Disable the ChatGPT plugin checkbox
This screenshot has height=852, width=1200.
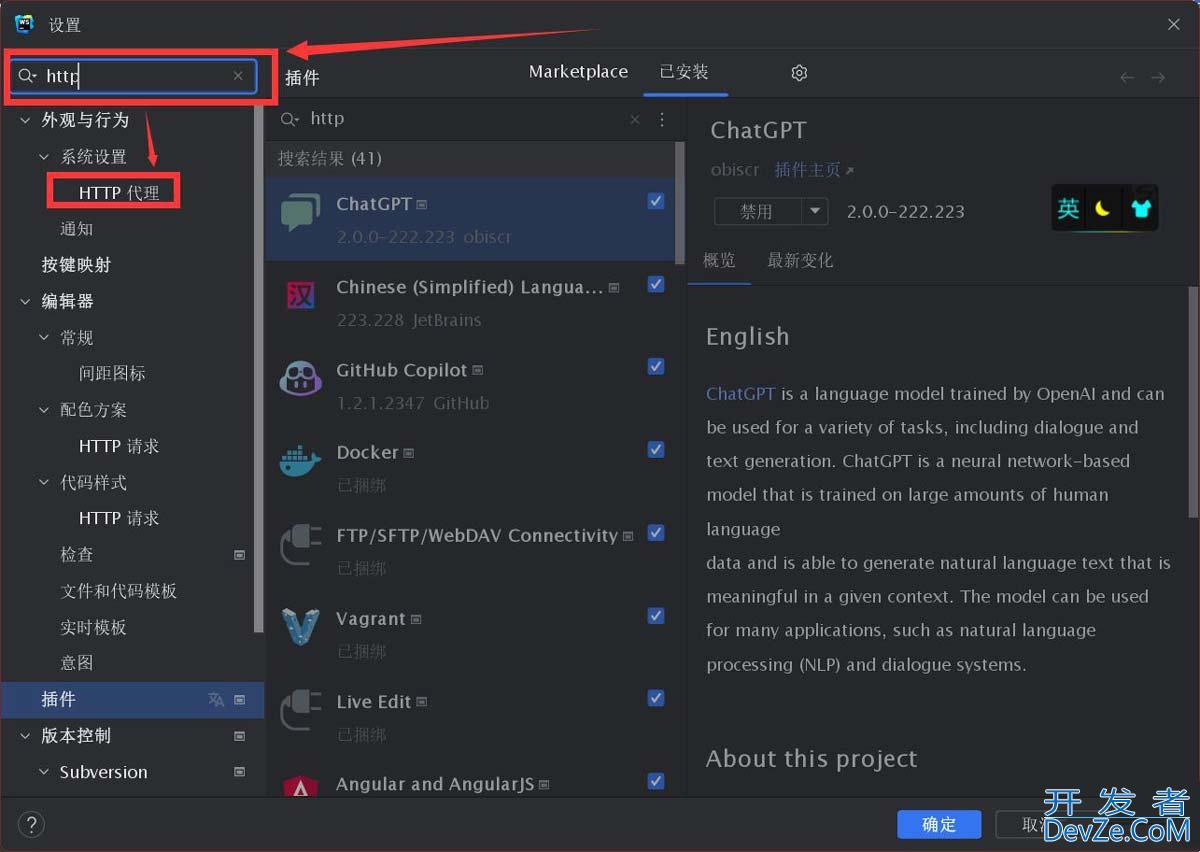click(x=656, y=201)
